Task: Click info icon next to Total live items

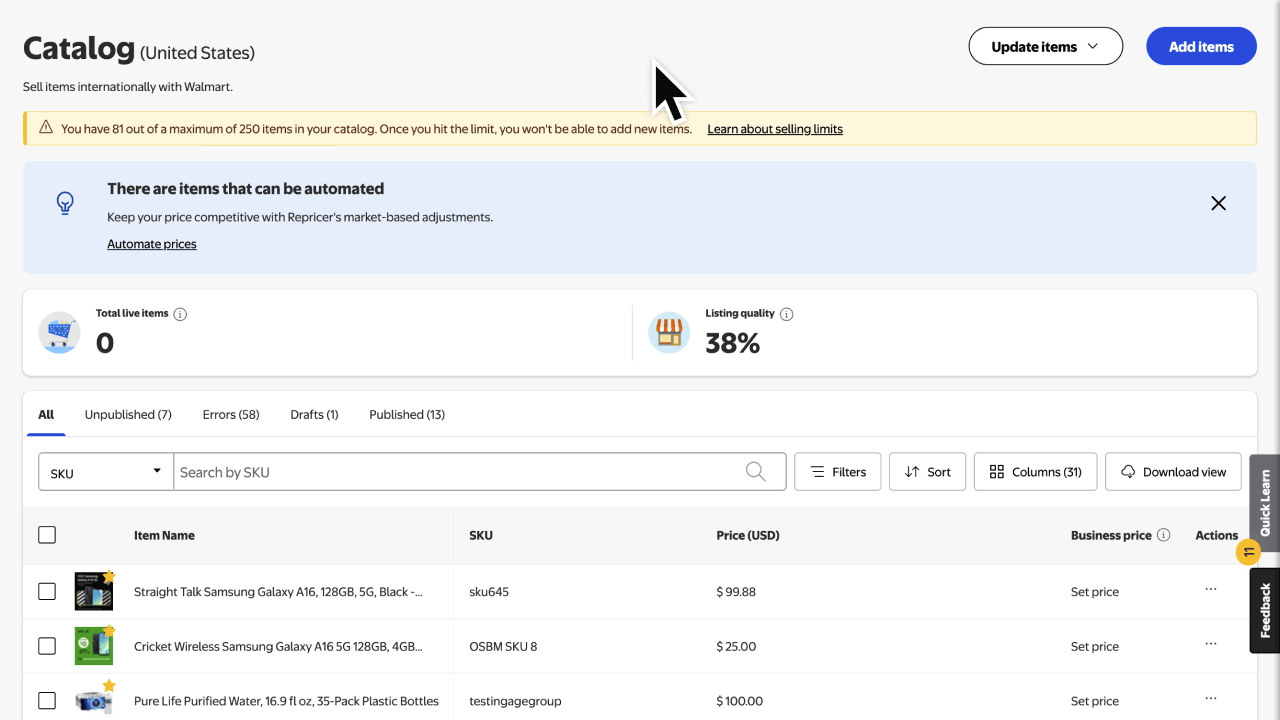Action: tap(180, 314)
